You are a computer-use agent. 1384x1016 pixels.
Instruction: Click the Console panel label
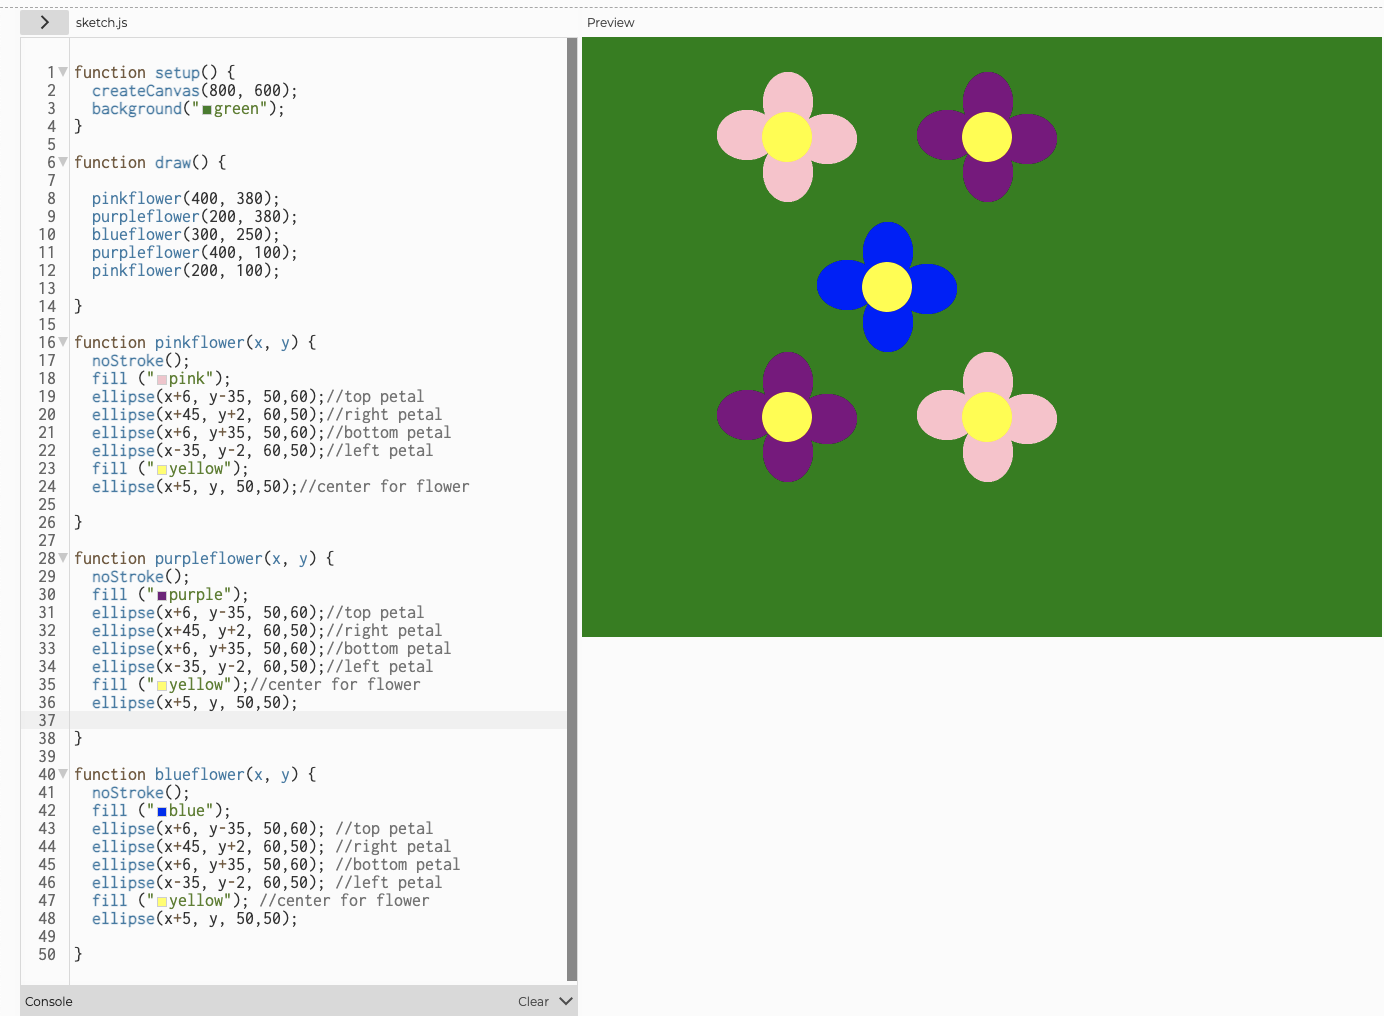49,1001
